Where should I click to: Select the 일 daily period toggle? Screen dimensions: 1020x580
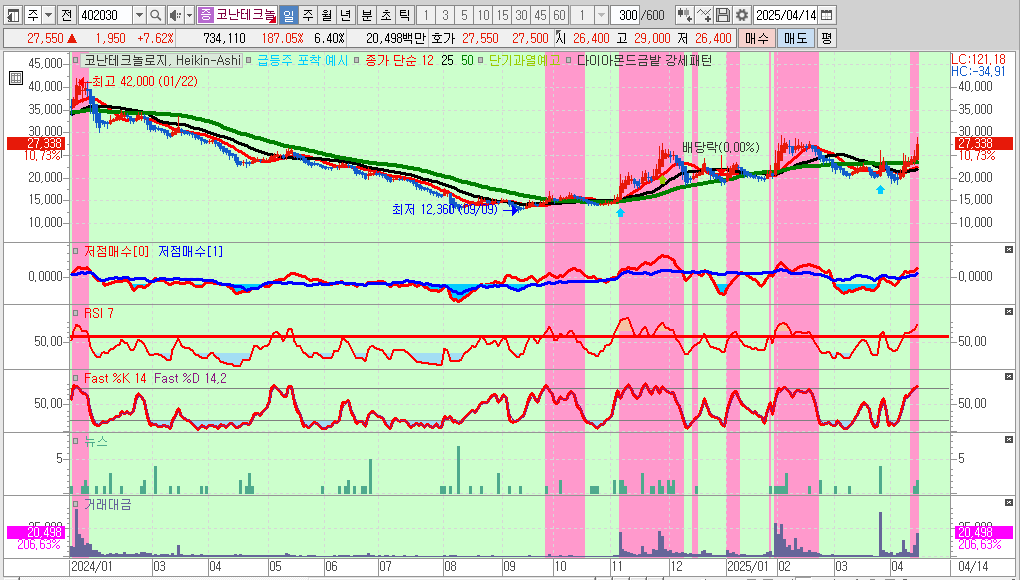pos(288,15)
